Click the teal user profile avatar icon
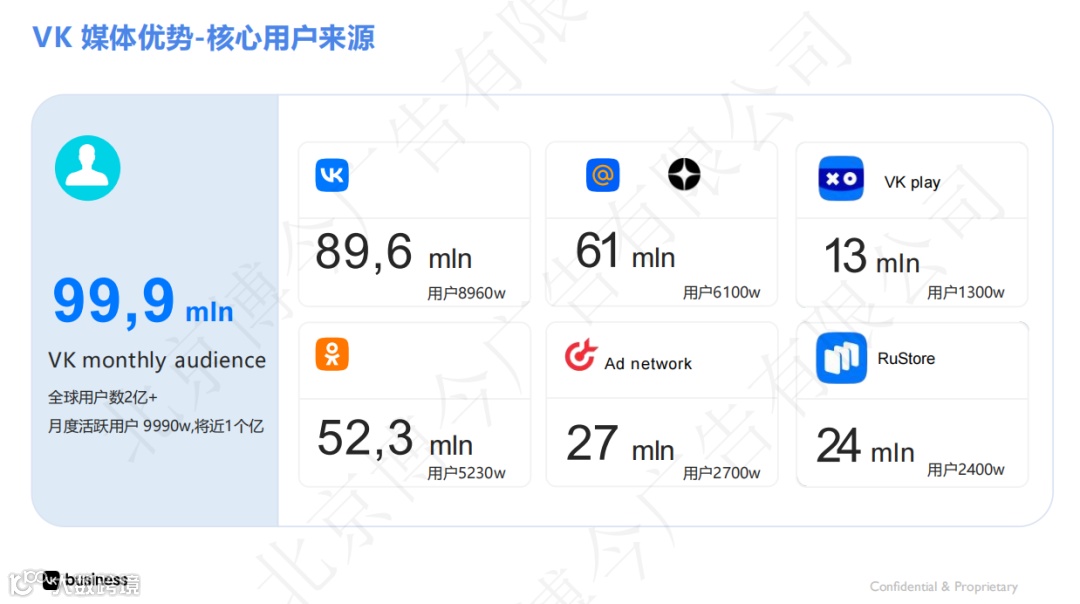The image size is (1080, 604). [x=87, y=168]
